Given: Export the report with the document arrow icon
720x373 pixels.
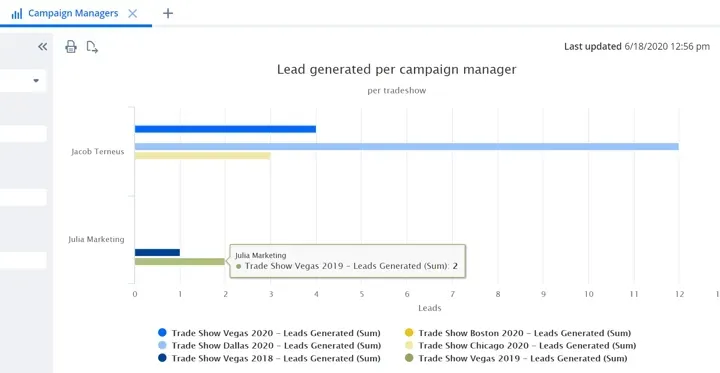Looking at the screenshot, I should tap(92, 47).
